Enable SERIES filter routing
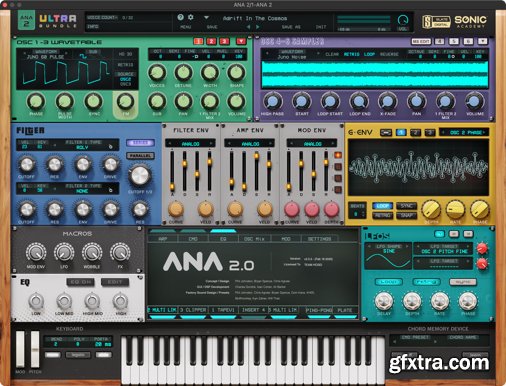506x386 pixels. 140,143
